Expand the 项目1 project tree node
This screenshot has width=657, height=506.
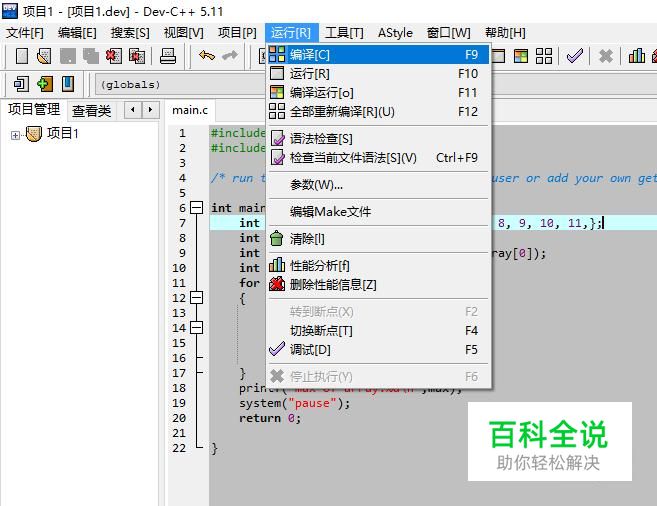pos(15,135)
